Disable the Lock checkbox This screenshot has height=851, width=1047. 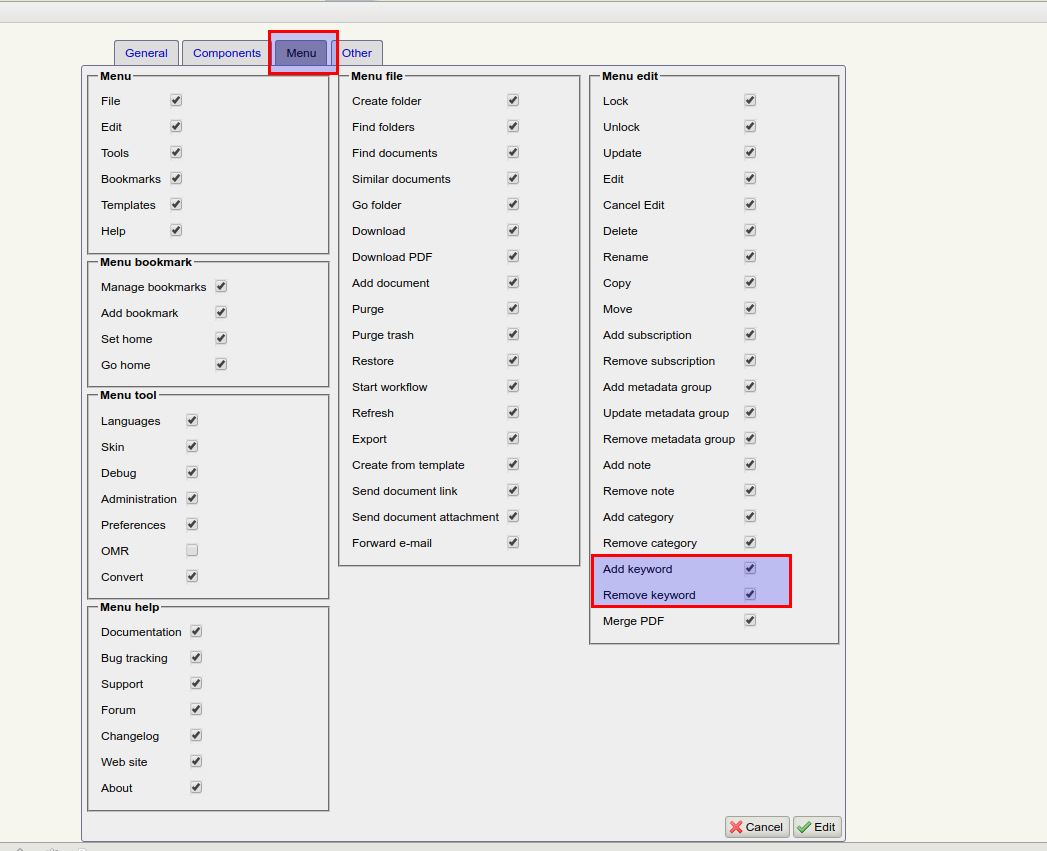tap(750, 100)
